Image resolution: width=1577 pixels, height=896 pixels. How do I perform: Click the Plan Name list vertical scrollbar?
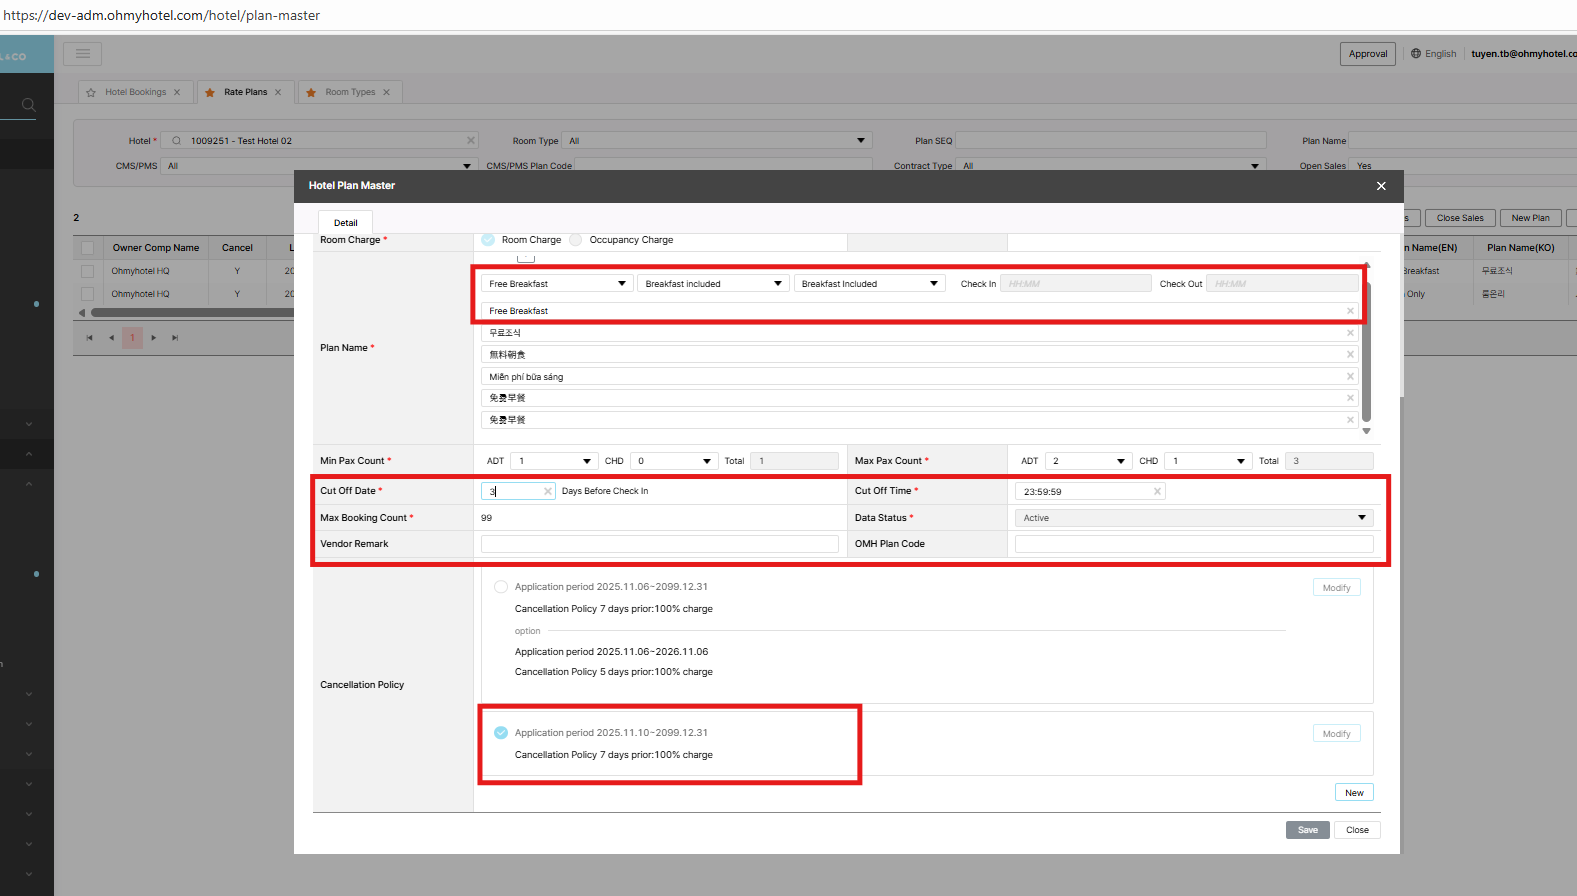[1366, 350]
